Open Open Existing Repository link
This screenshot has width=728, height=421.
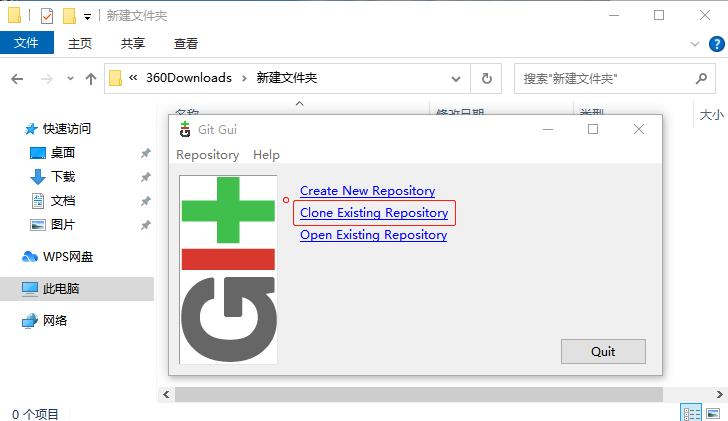coord(373,235)
